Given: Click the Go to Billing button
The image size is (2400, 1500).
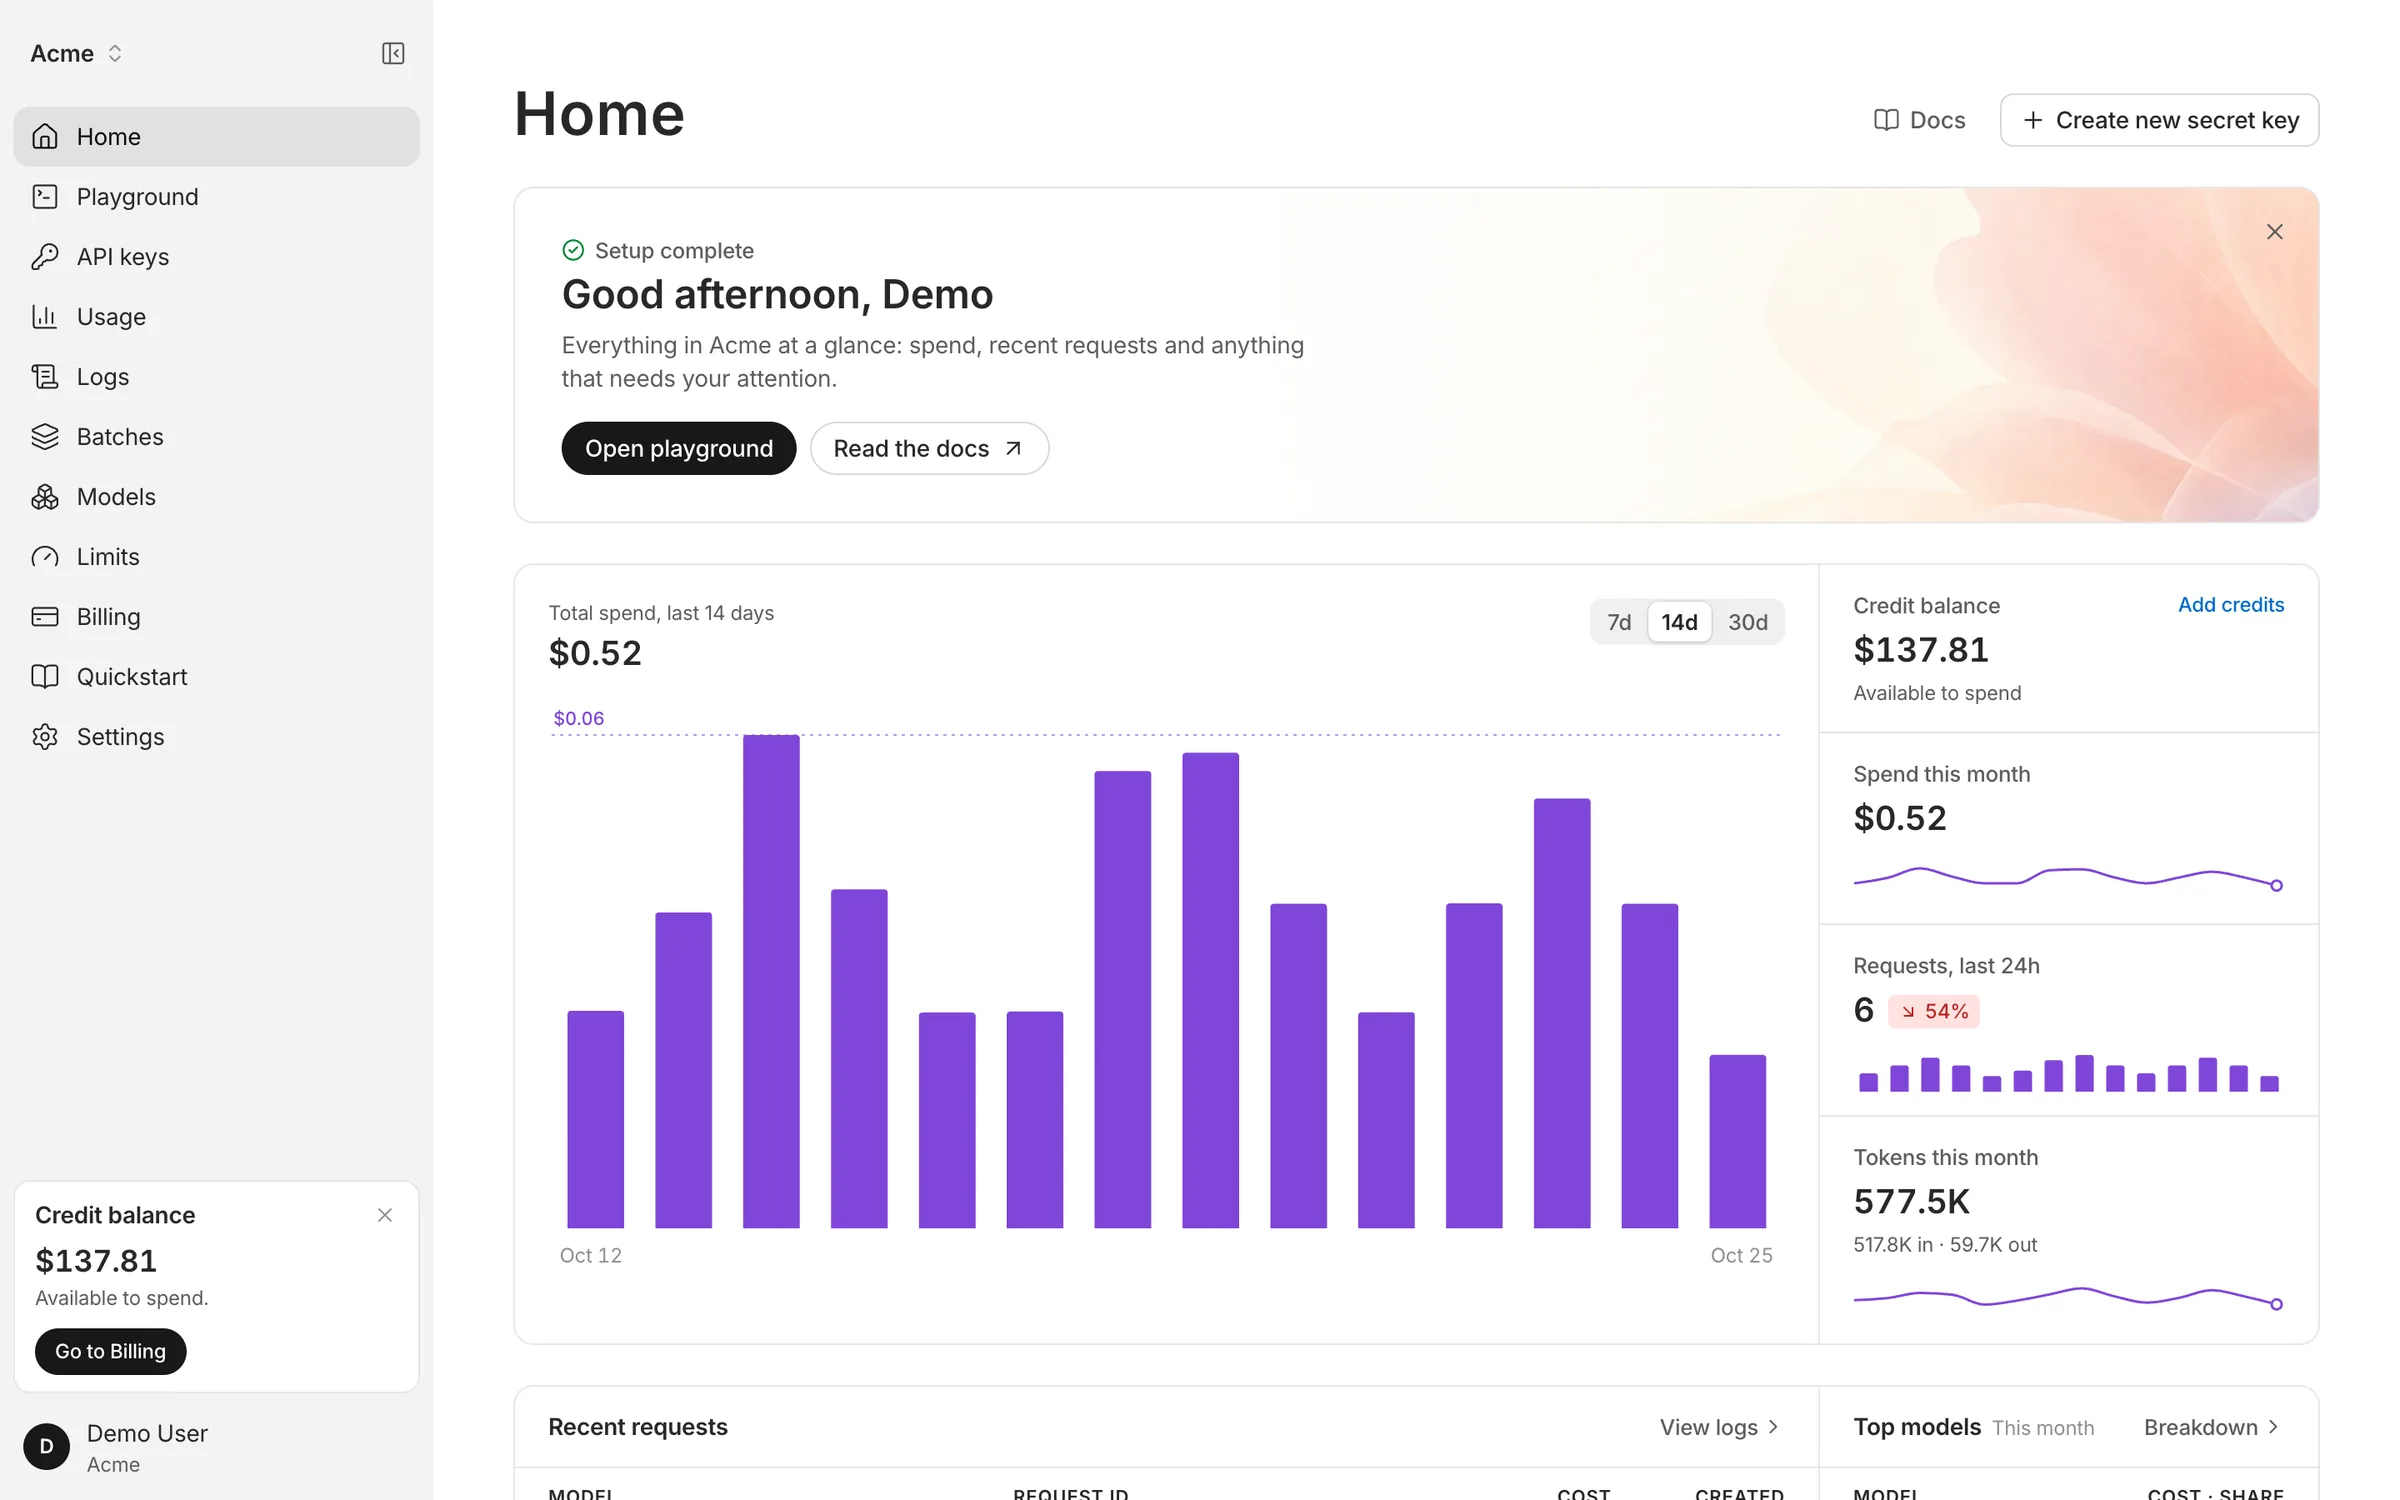Looking at the screenshot, I should pos(110,1351).
